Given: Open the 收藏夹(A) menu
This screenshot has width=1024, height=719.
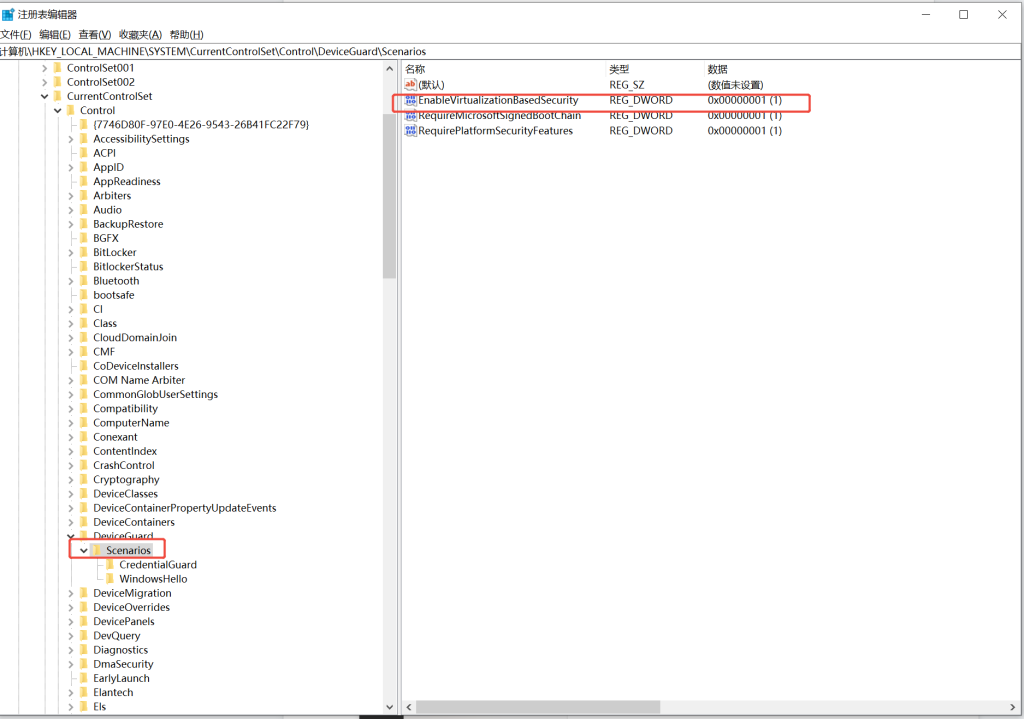Looking at the screenshot, I should click(x=140, y=35).
